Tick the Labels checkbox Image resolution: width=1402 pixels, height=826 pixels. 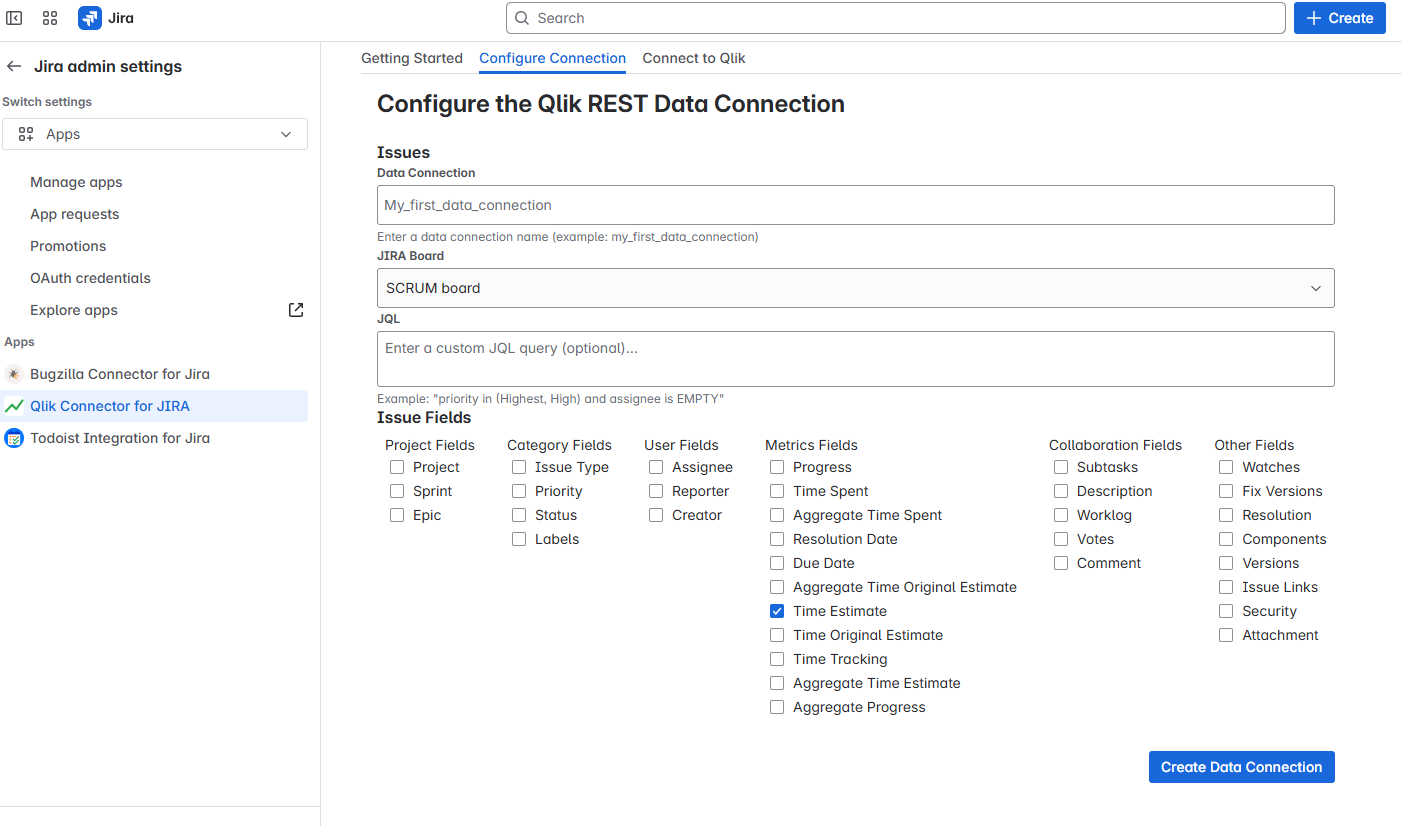519,539
